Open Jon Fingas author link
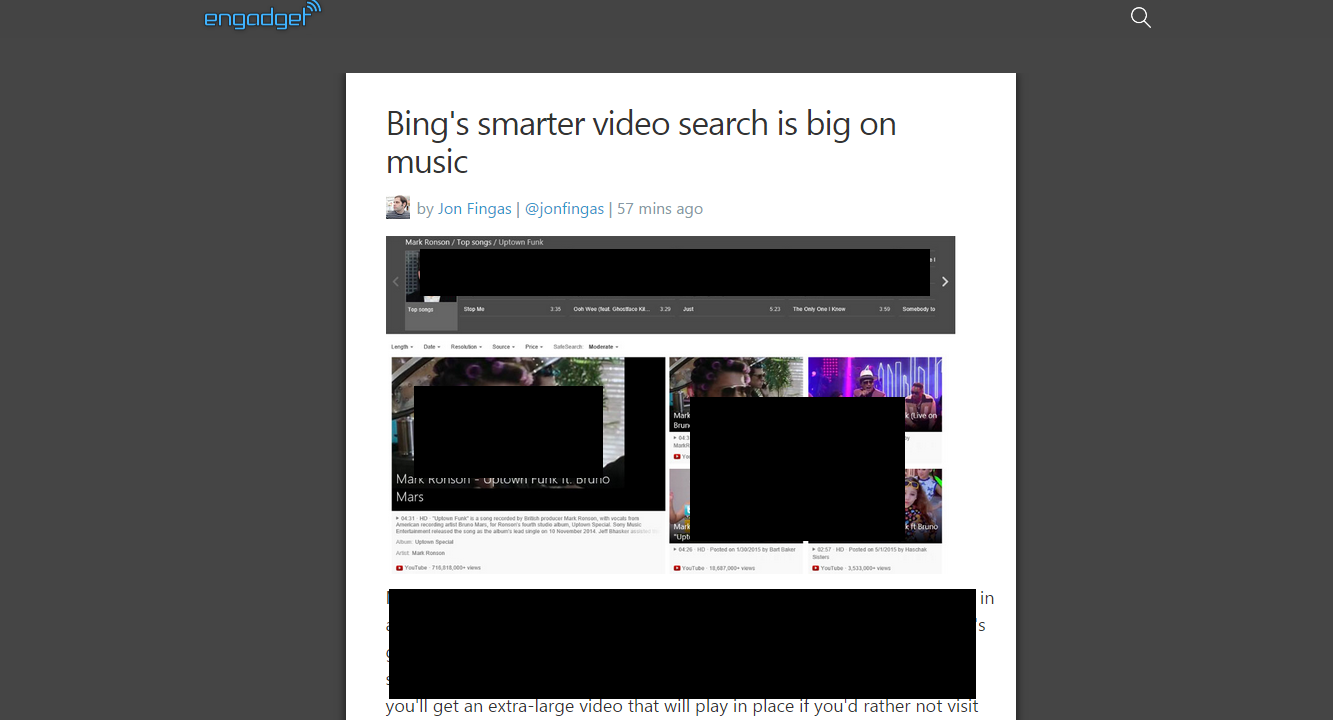The height and width of the screenshot is (720, 1333). 475,209
